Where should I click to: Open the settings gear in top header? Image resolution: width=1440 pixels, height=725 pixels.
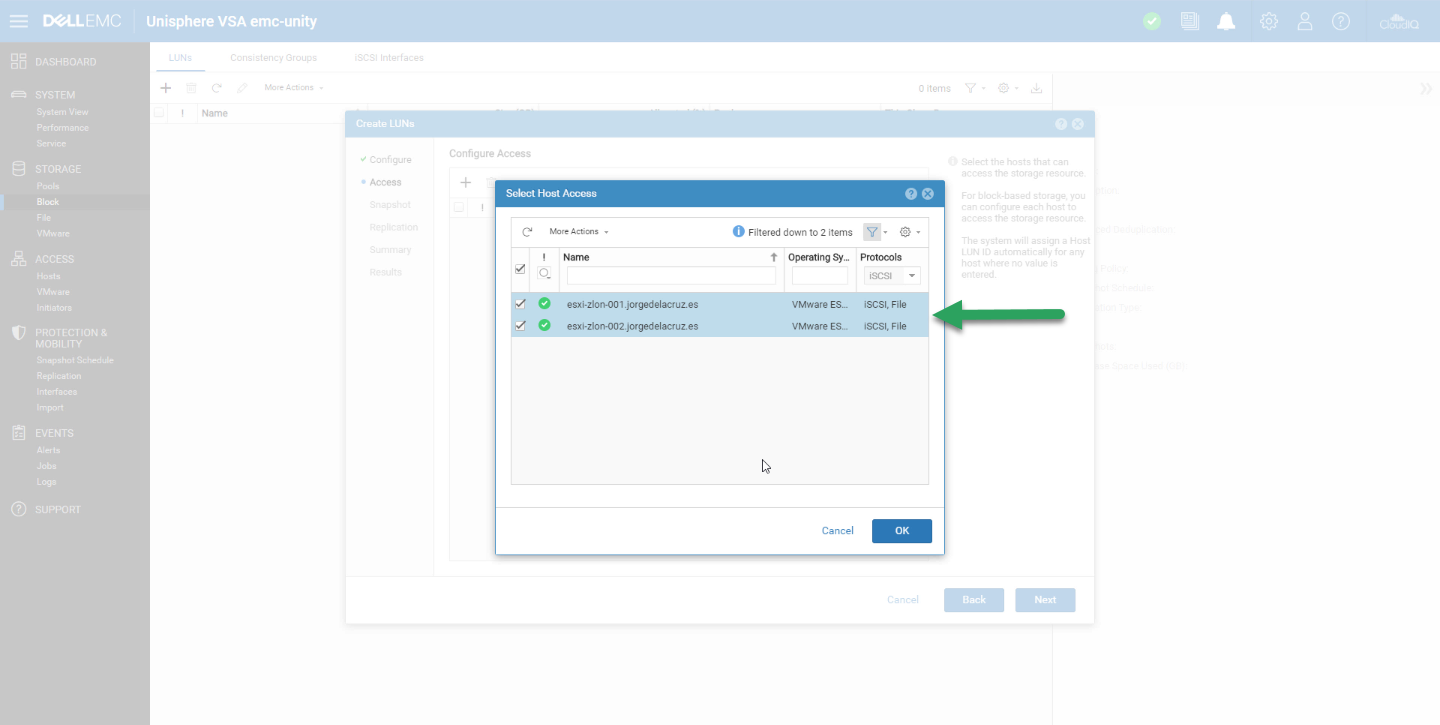[1269, 21]
